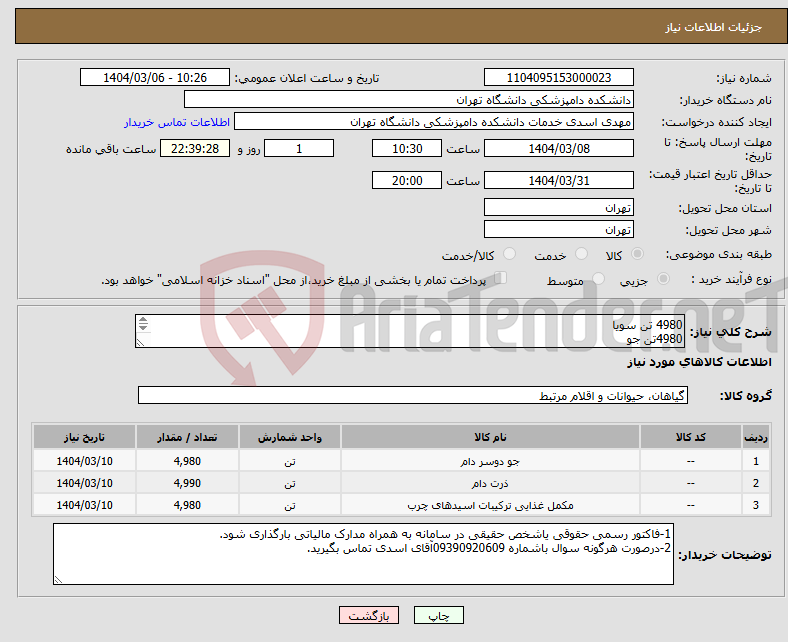
Task: Click the item مکمل غذایی ترکیبات اسیدهای چرب
Action: point(490,505)
